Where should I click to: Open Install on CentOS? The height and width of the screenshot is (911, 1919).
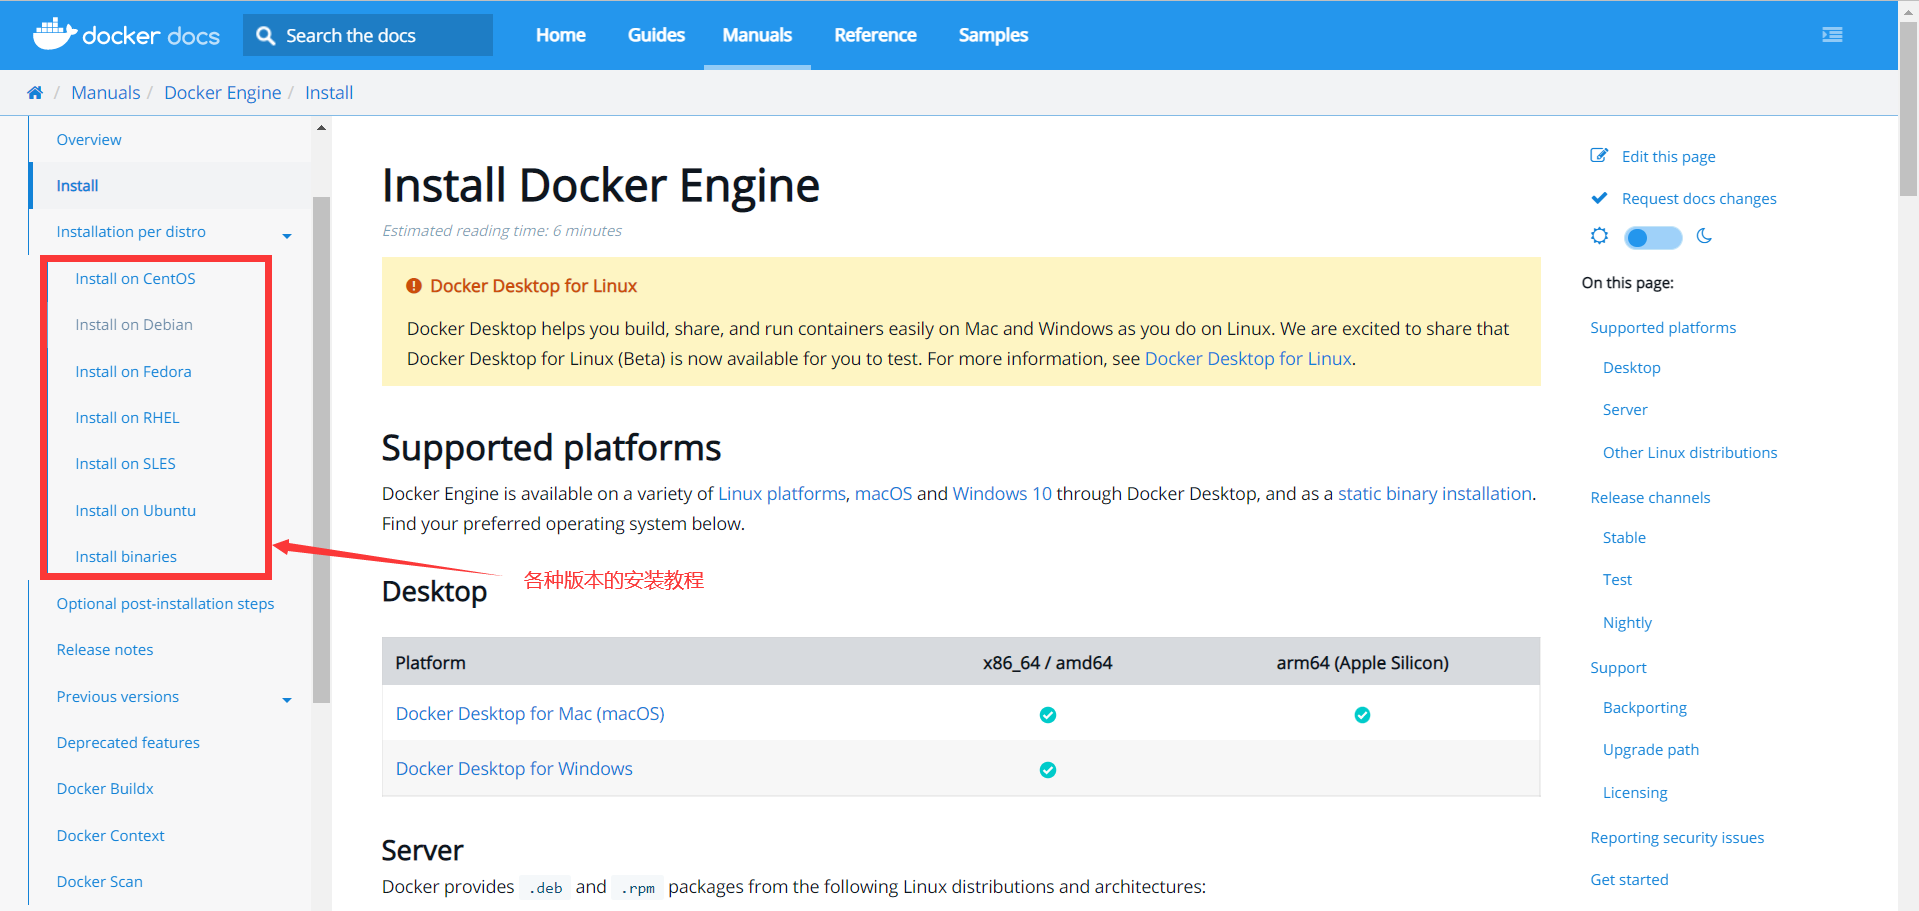tap(135, 279)
